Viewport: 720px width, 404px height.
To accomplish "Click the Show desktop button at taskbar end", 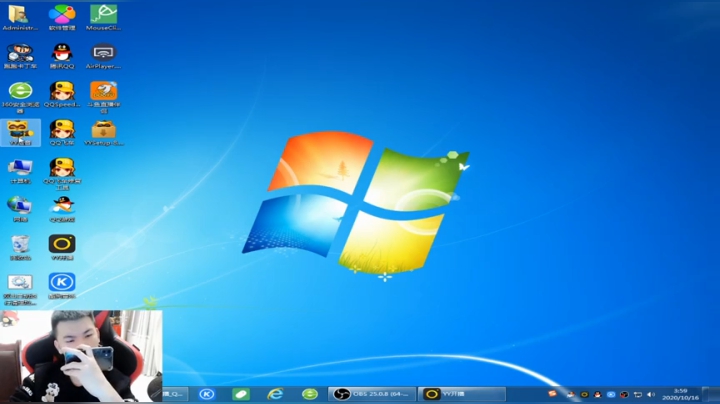I will coord(713,394).
